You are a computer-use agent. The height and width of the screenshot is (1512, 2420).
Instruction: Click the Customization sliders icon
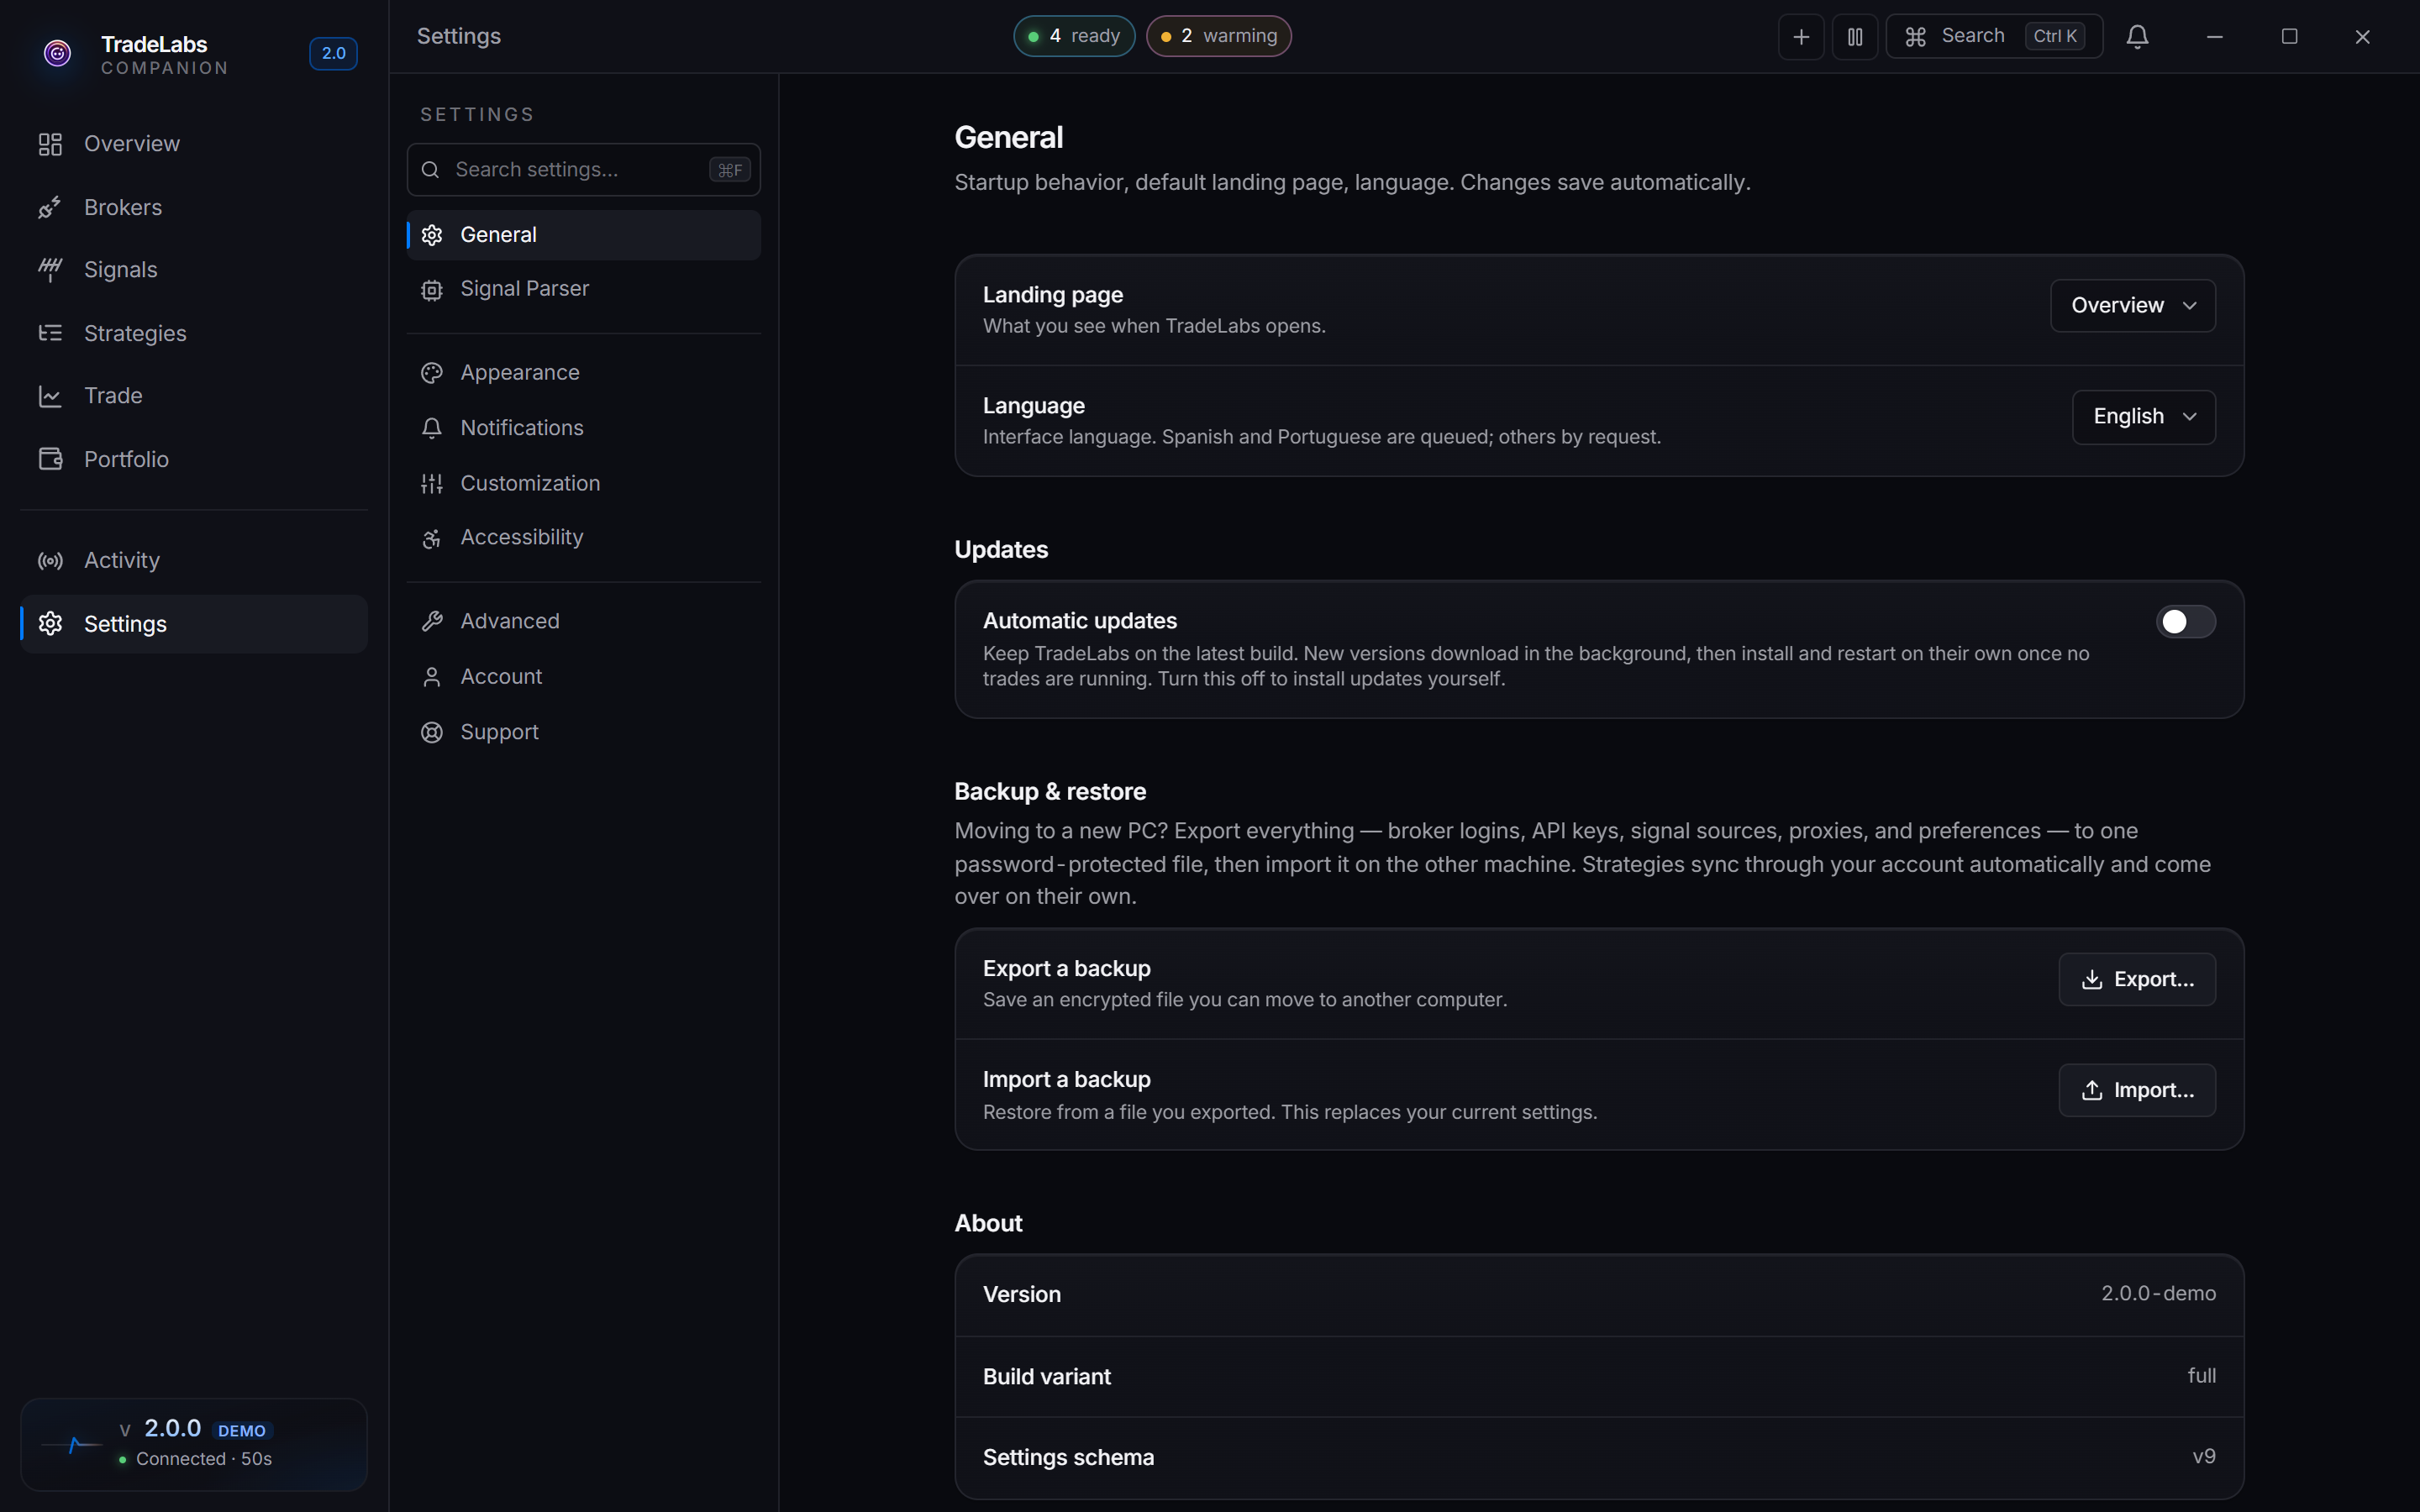432,484
